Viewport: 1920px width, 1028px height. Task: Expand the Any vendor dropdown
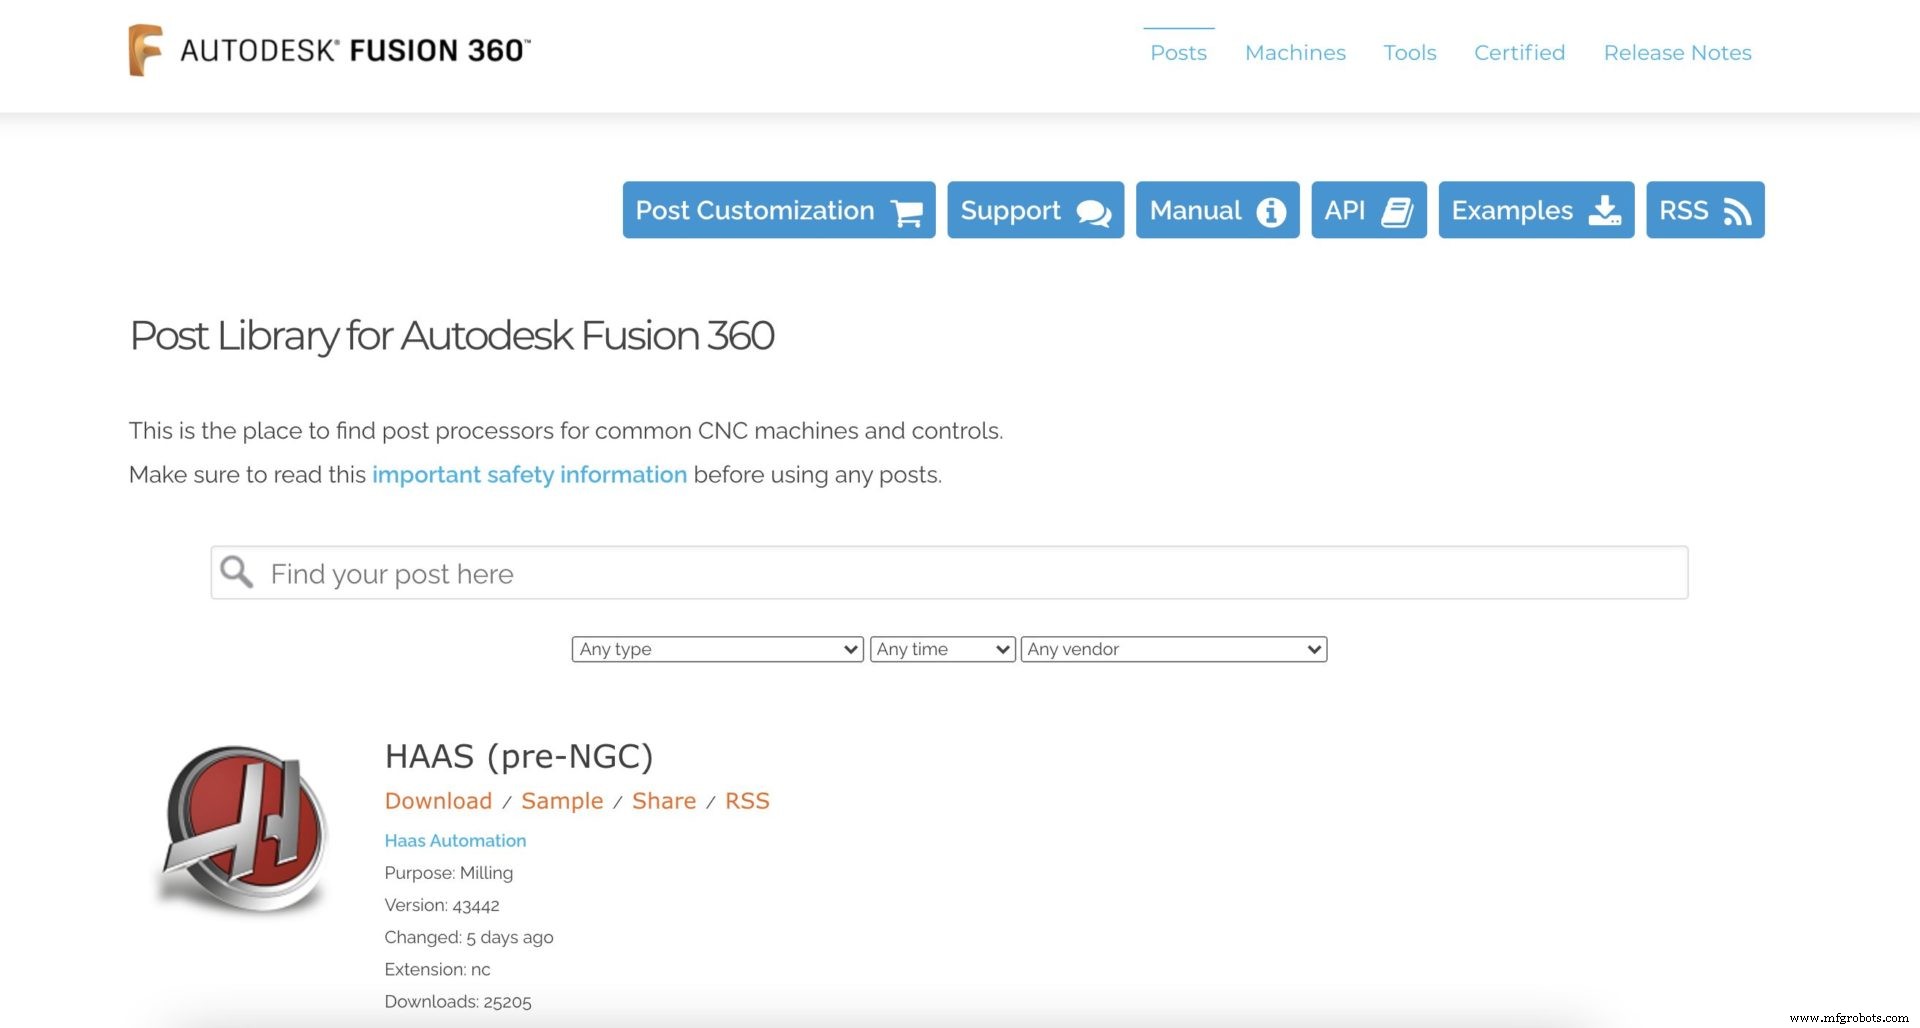click(1173, 649)
